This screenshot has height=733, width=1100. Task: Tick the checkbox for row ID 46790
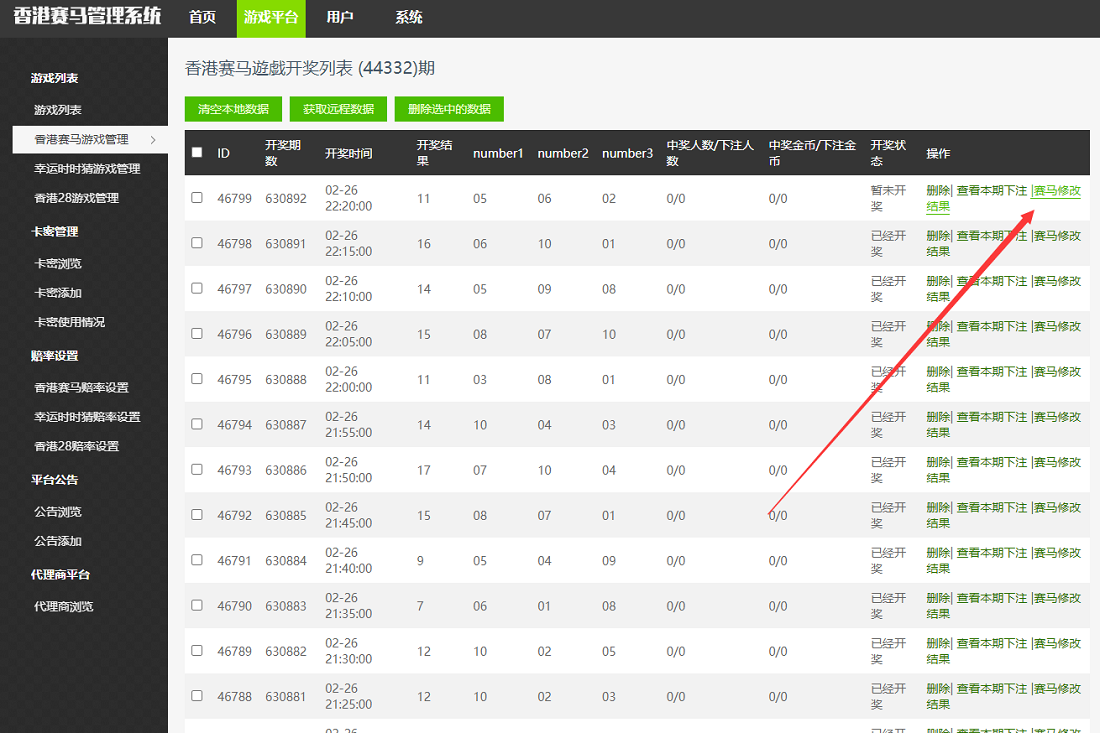pos(197,605)
